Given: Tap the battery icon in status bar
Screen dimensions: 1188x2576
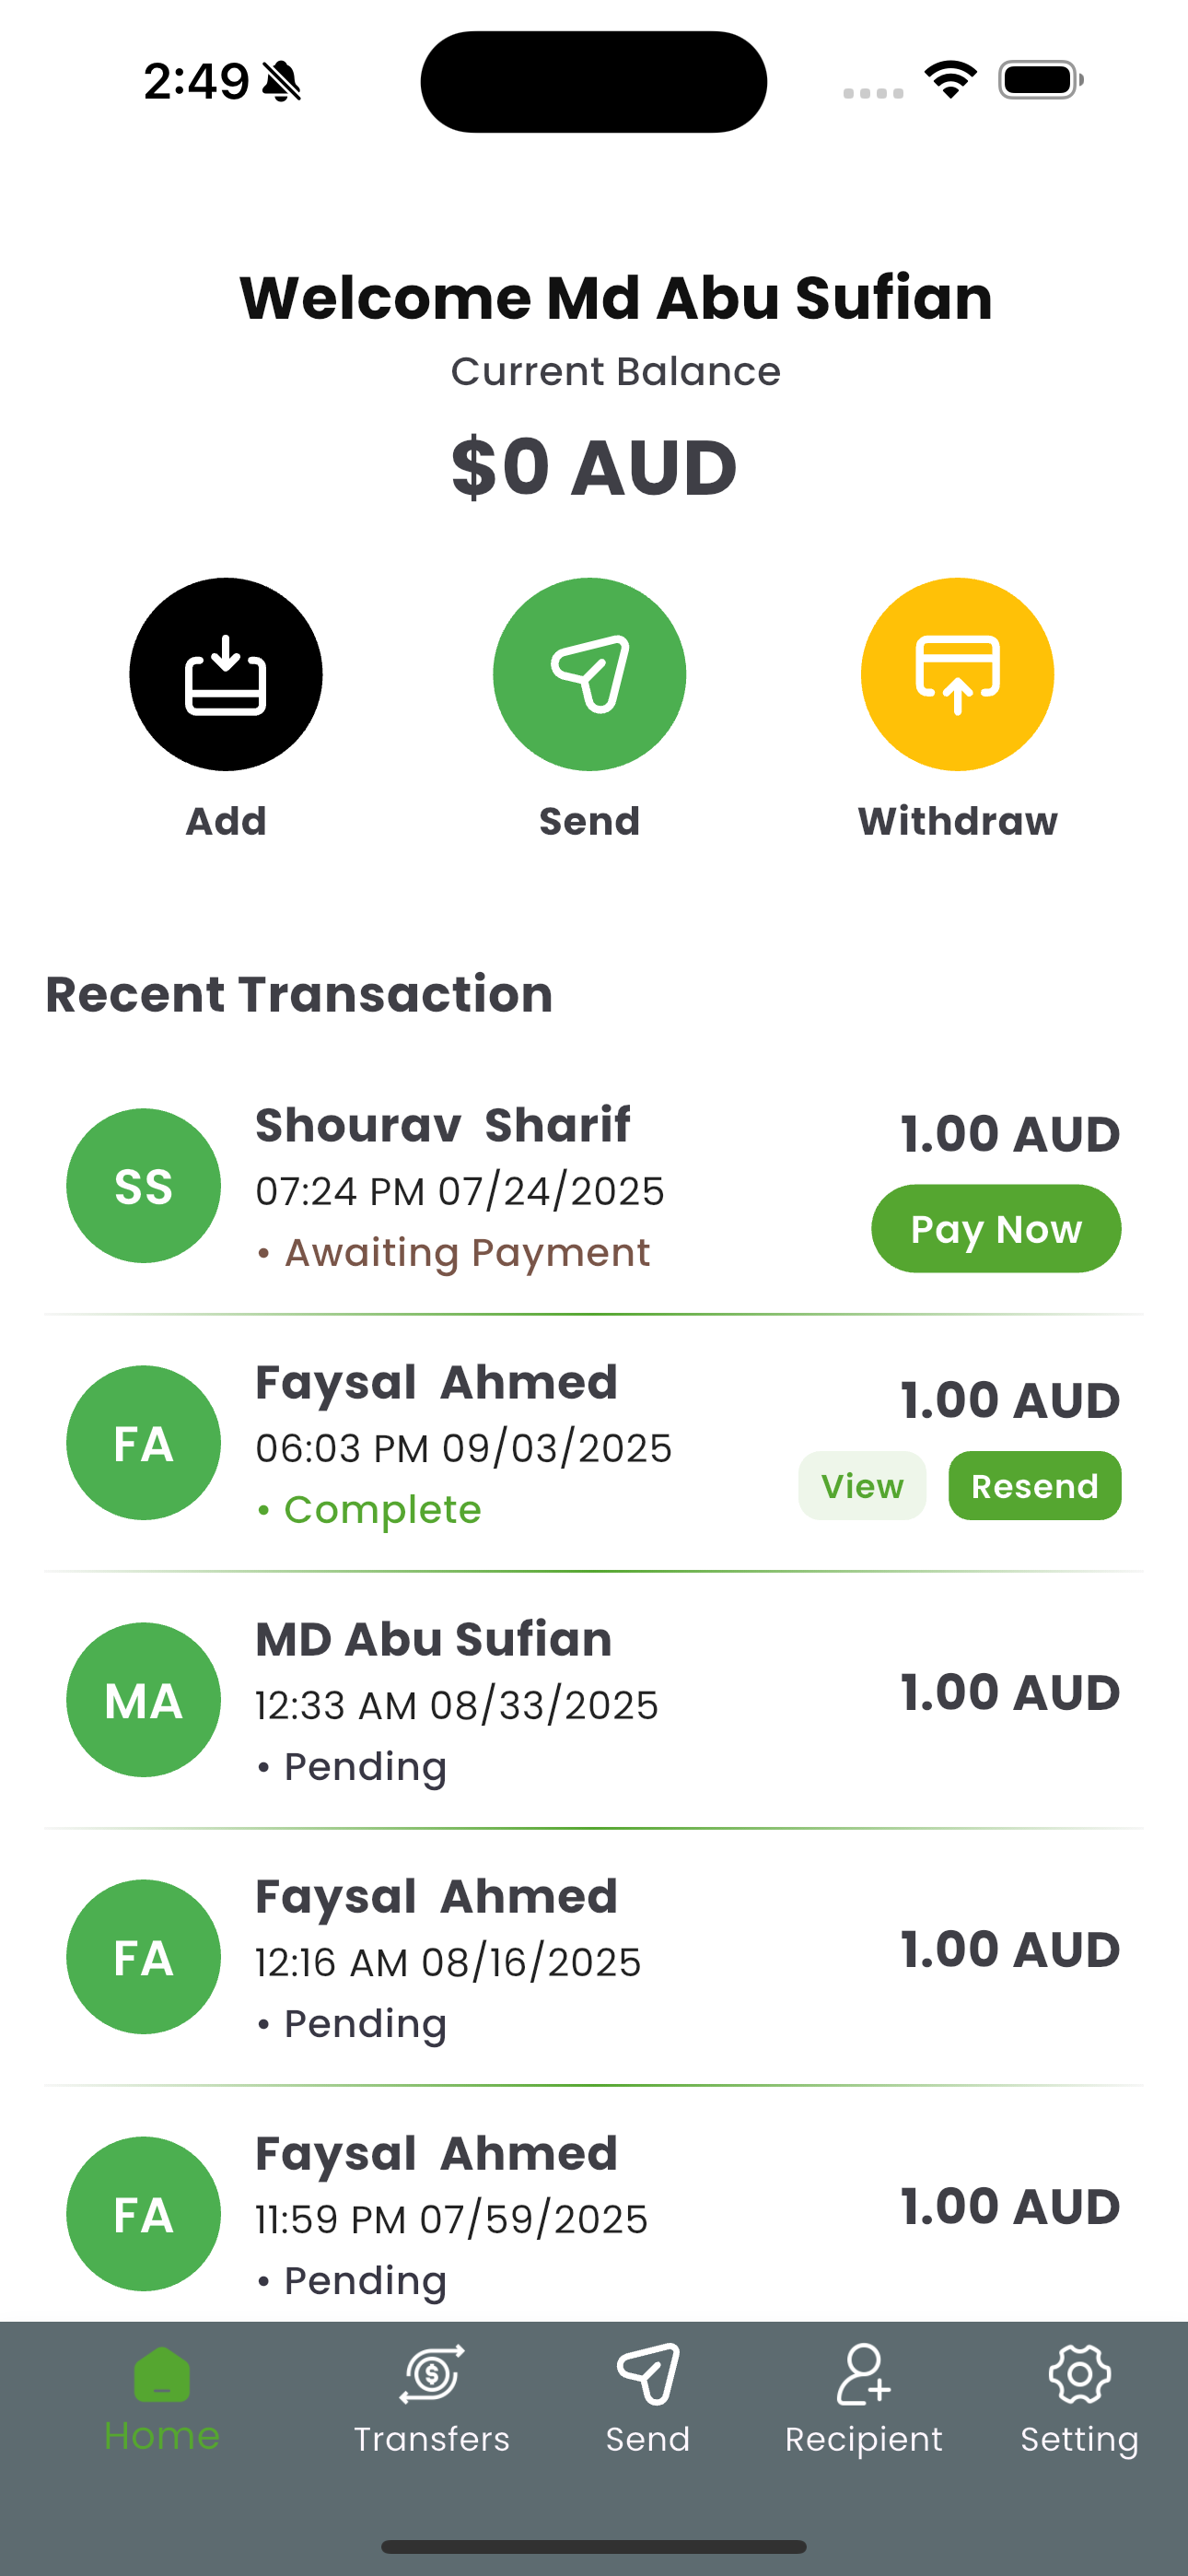Looking at the screenshot, I should 1041,80.
